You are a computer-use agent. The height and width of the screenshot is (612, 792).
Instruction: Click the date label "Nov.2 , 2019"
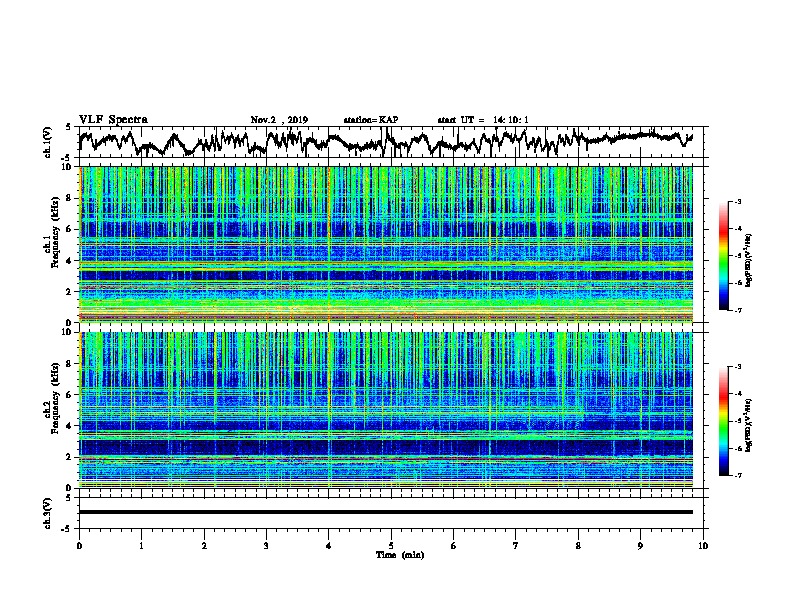279,120
